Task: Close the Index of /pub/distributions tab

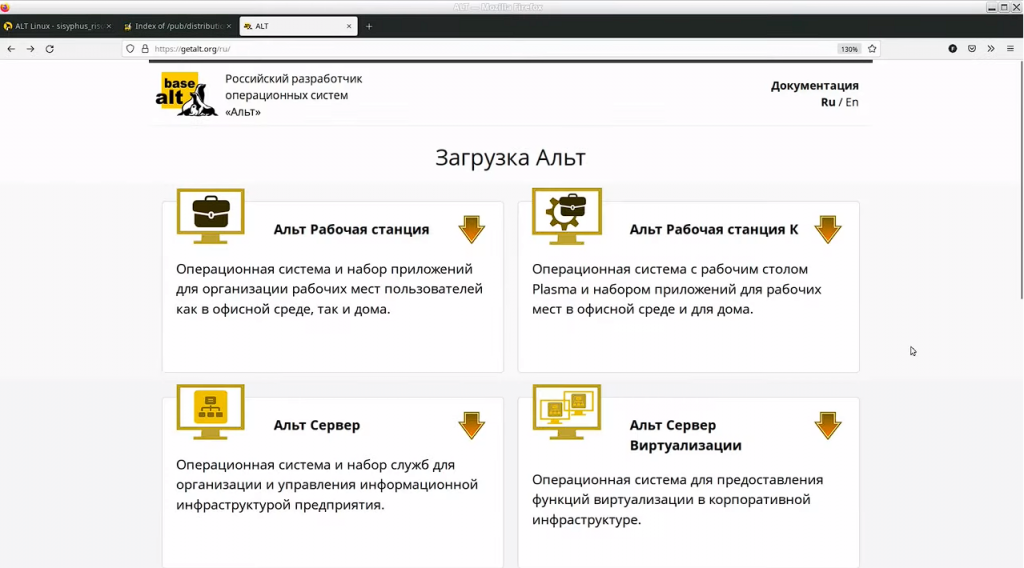Action: point(229,26)
